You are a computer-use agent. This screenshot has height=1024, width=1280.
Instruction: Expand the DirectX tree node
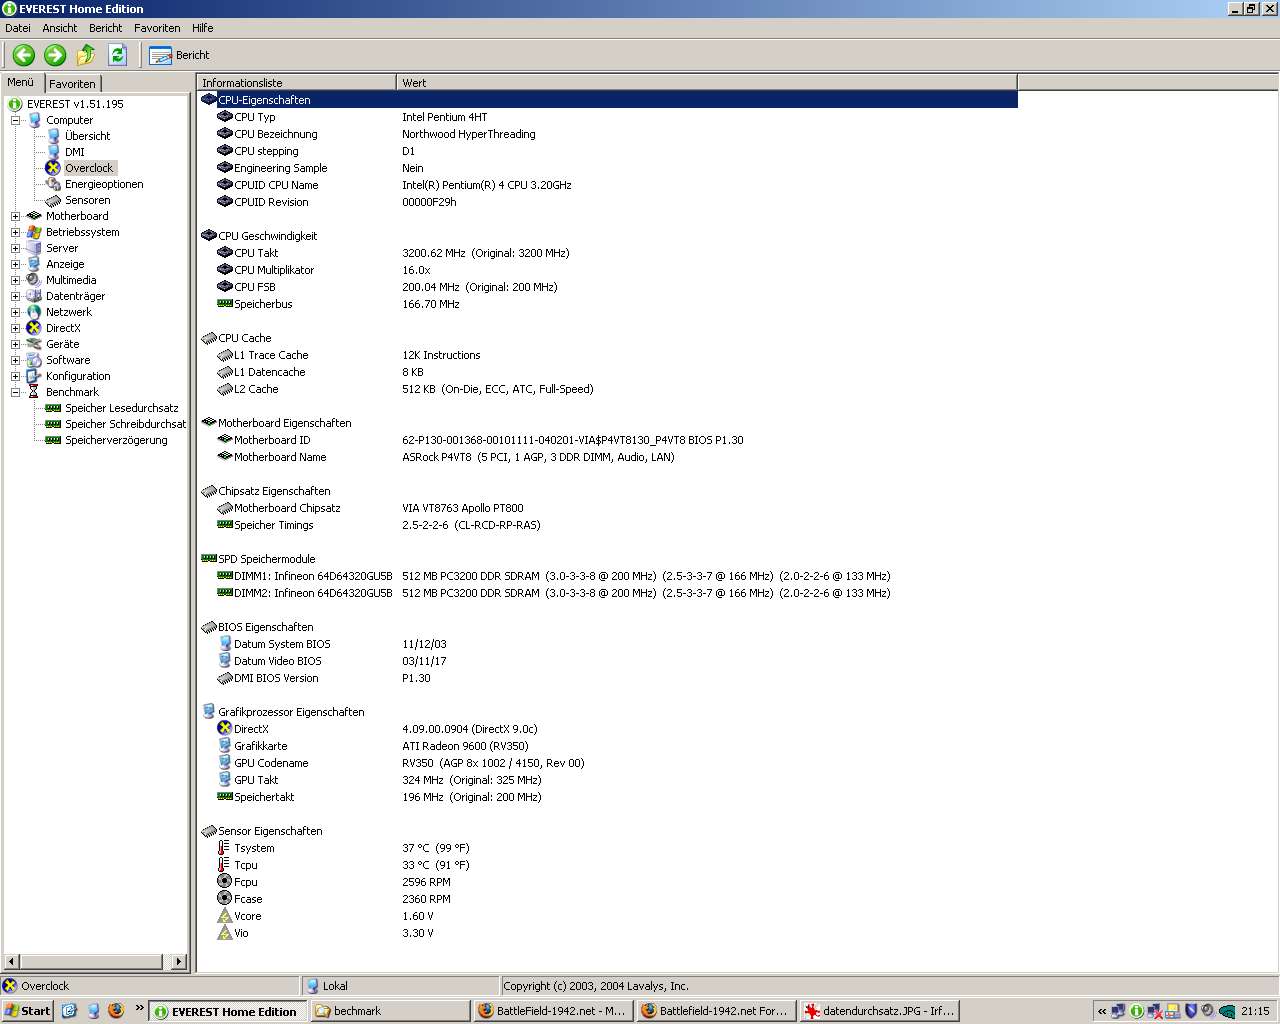click(x=15, y=328)
